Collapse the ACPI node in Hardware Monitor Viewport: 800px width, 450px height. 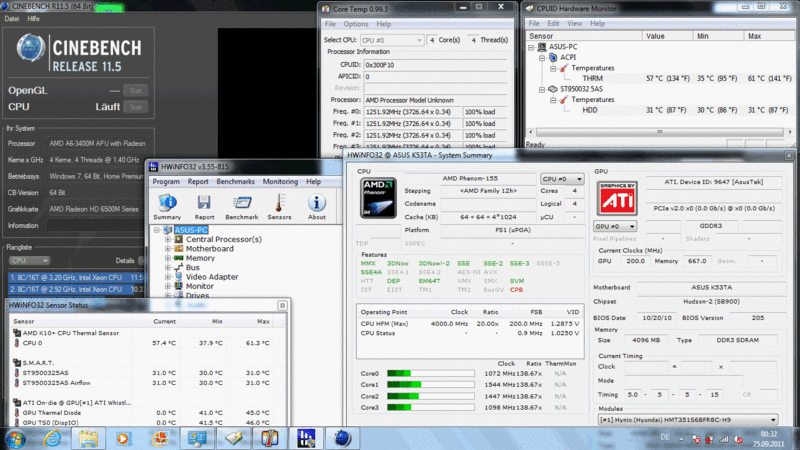542,58
